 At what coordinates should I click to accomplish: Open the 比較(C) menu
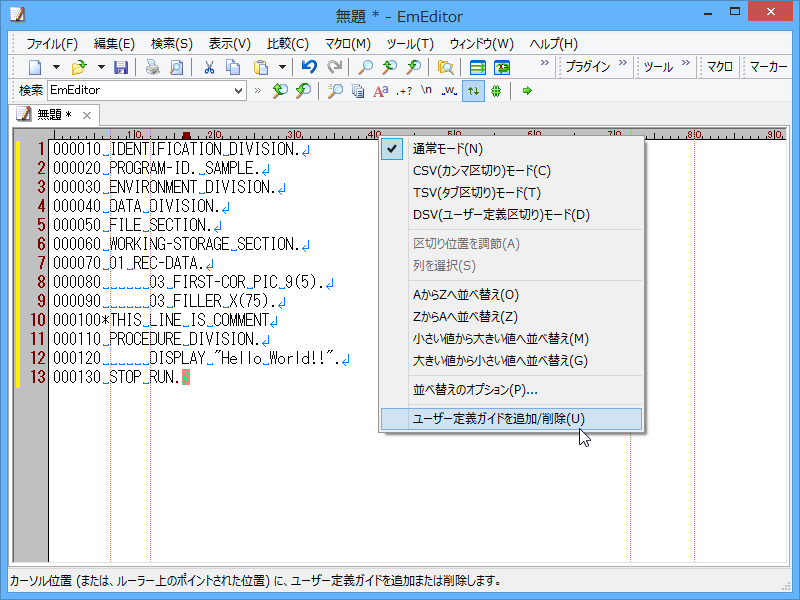pos(288,44)
